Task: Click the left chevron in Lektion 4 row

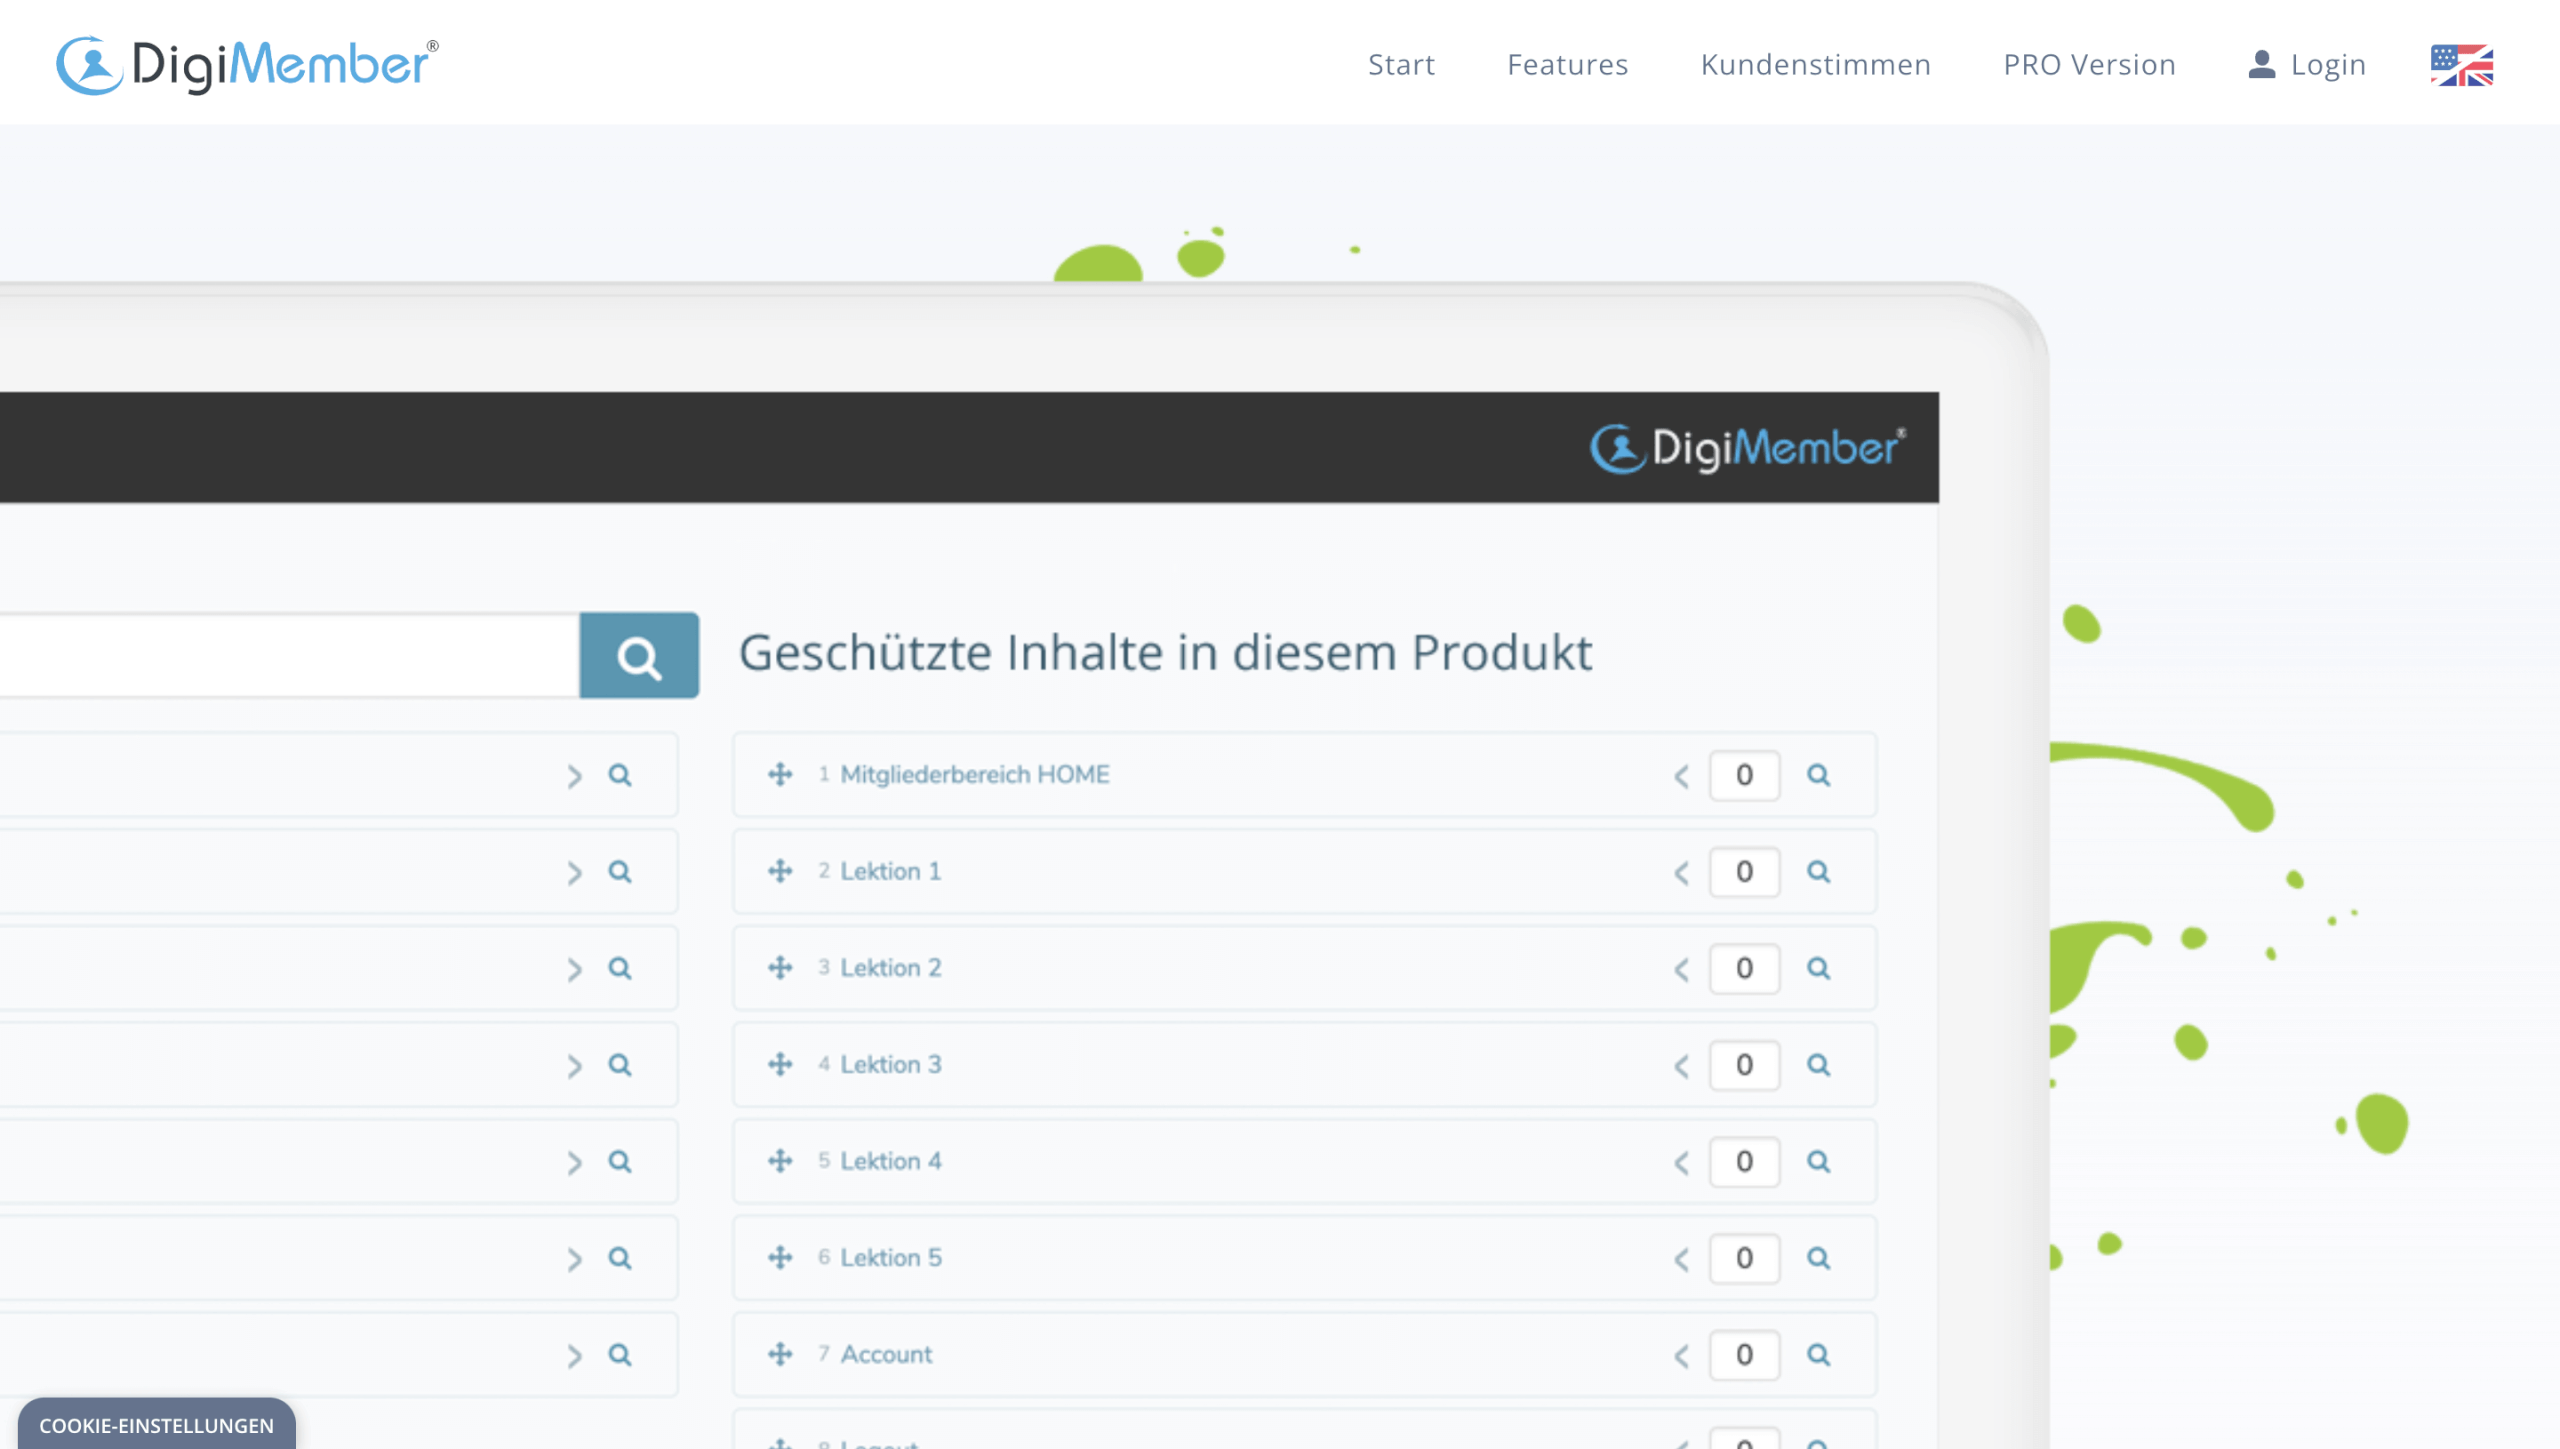Action: point(1681,1163)
